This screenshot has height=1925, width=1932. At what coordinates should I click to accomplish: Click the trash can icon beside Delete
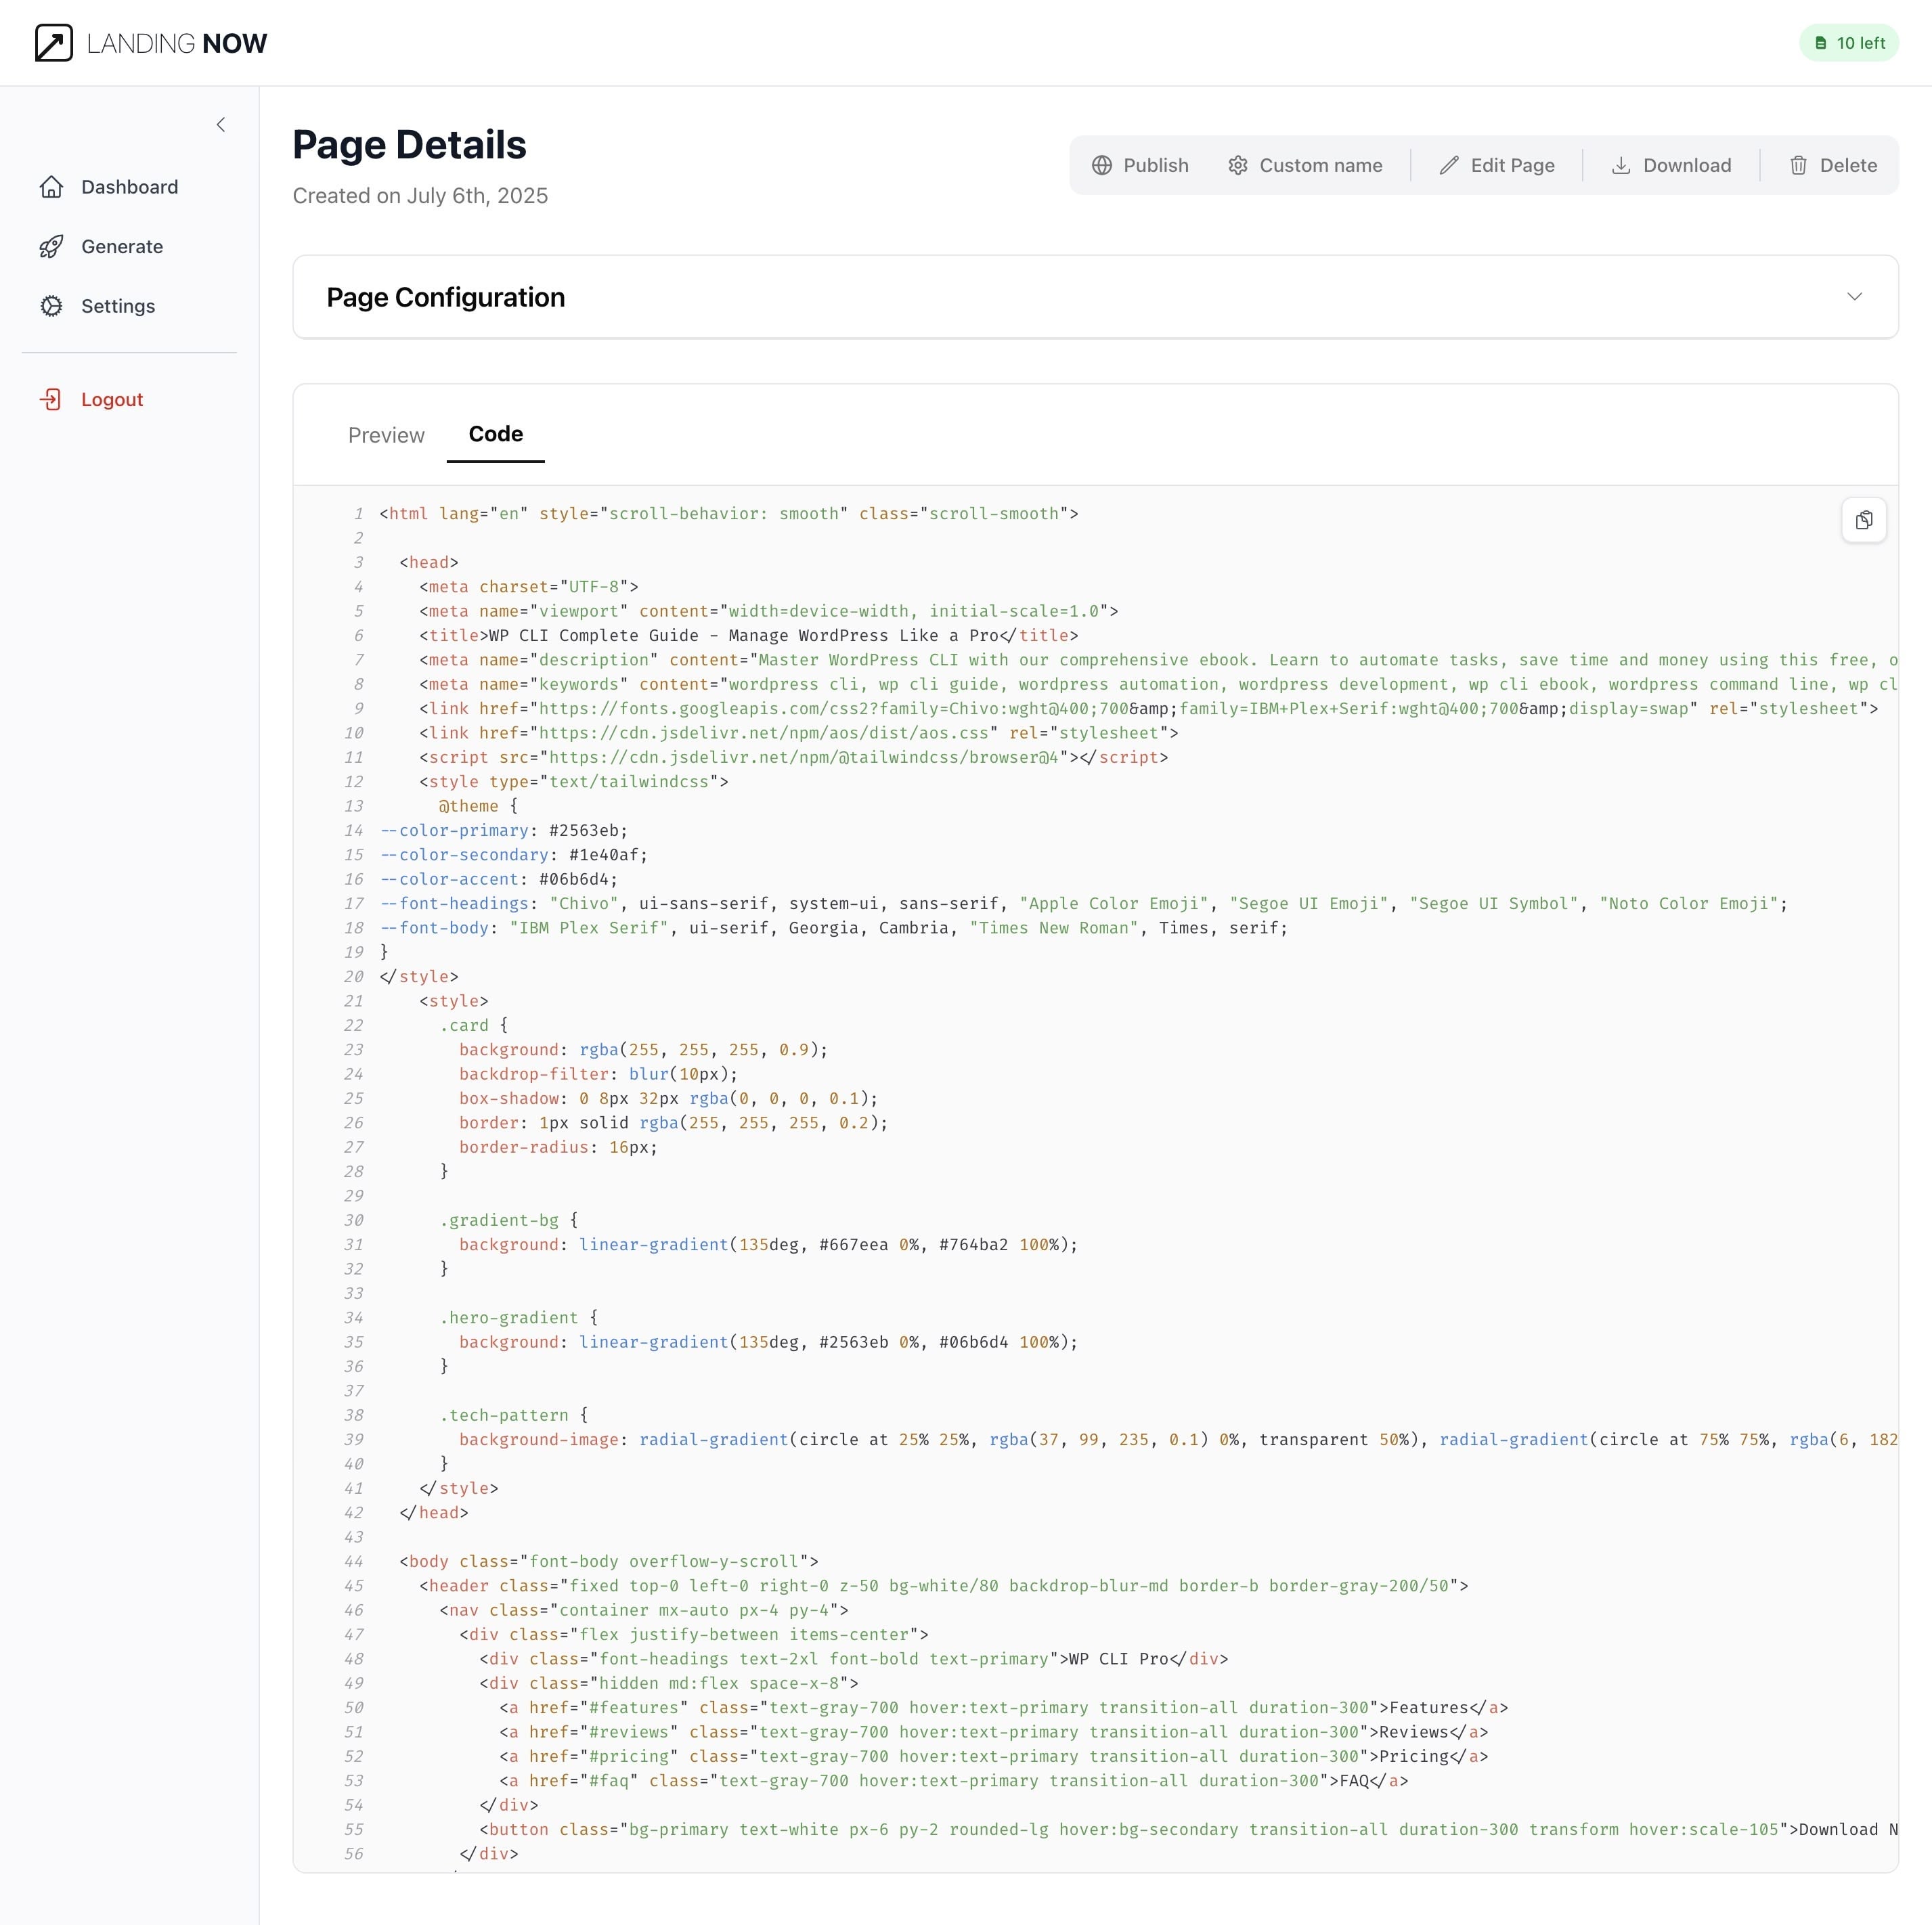point(1798,165)
